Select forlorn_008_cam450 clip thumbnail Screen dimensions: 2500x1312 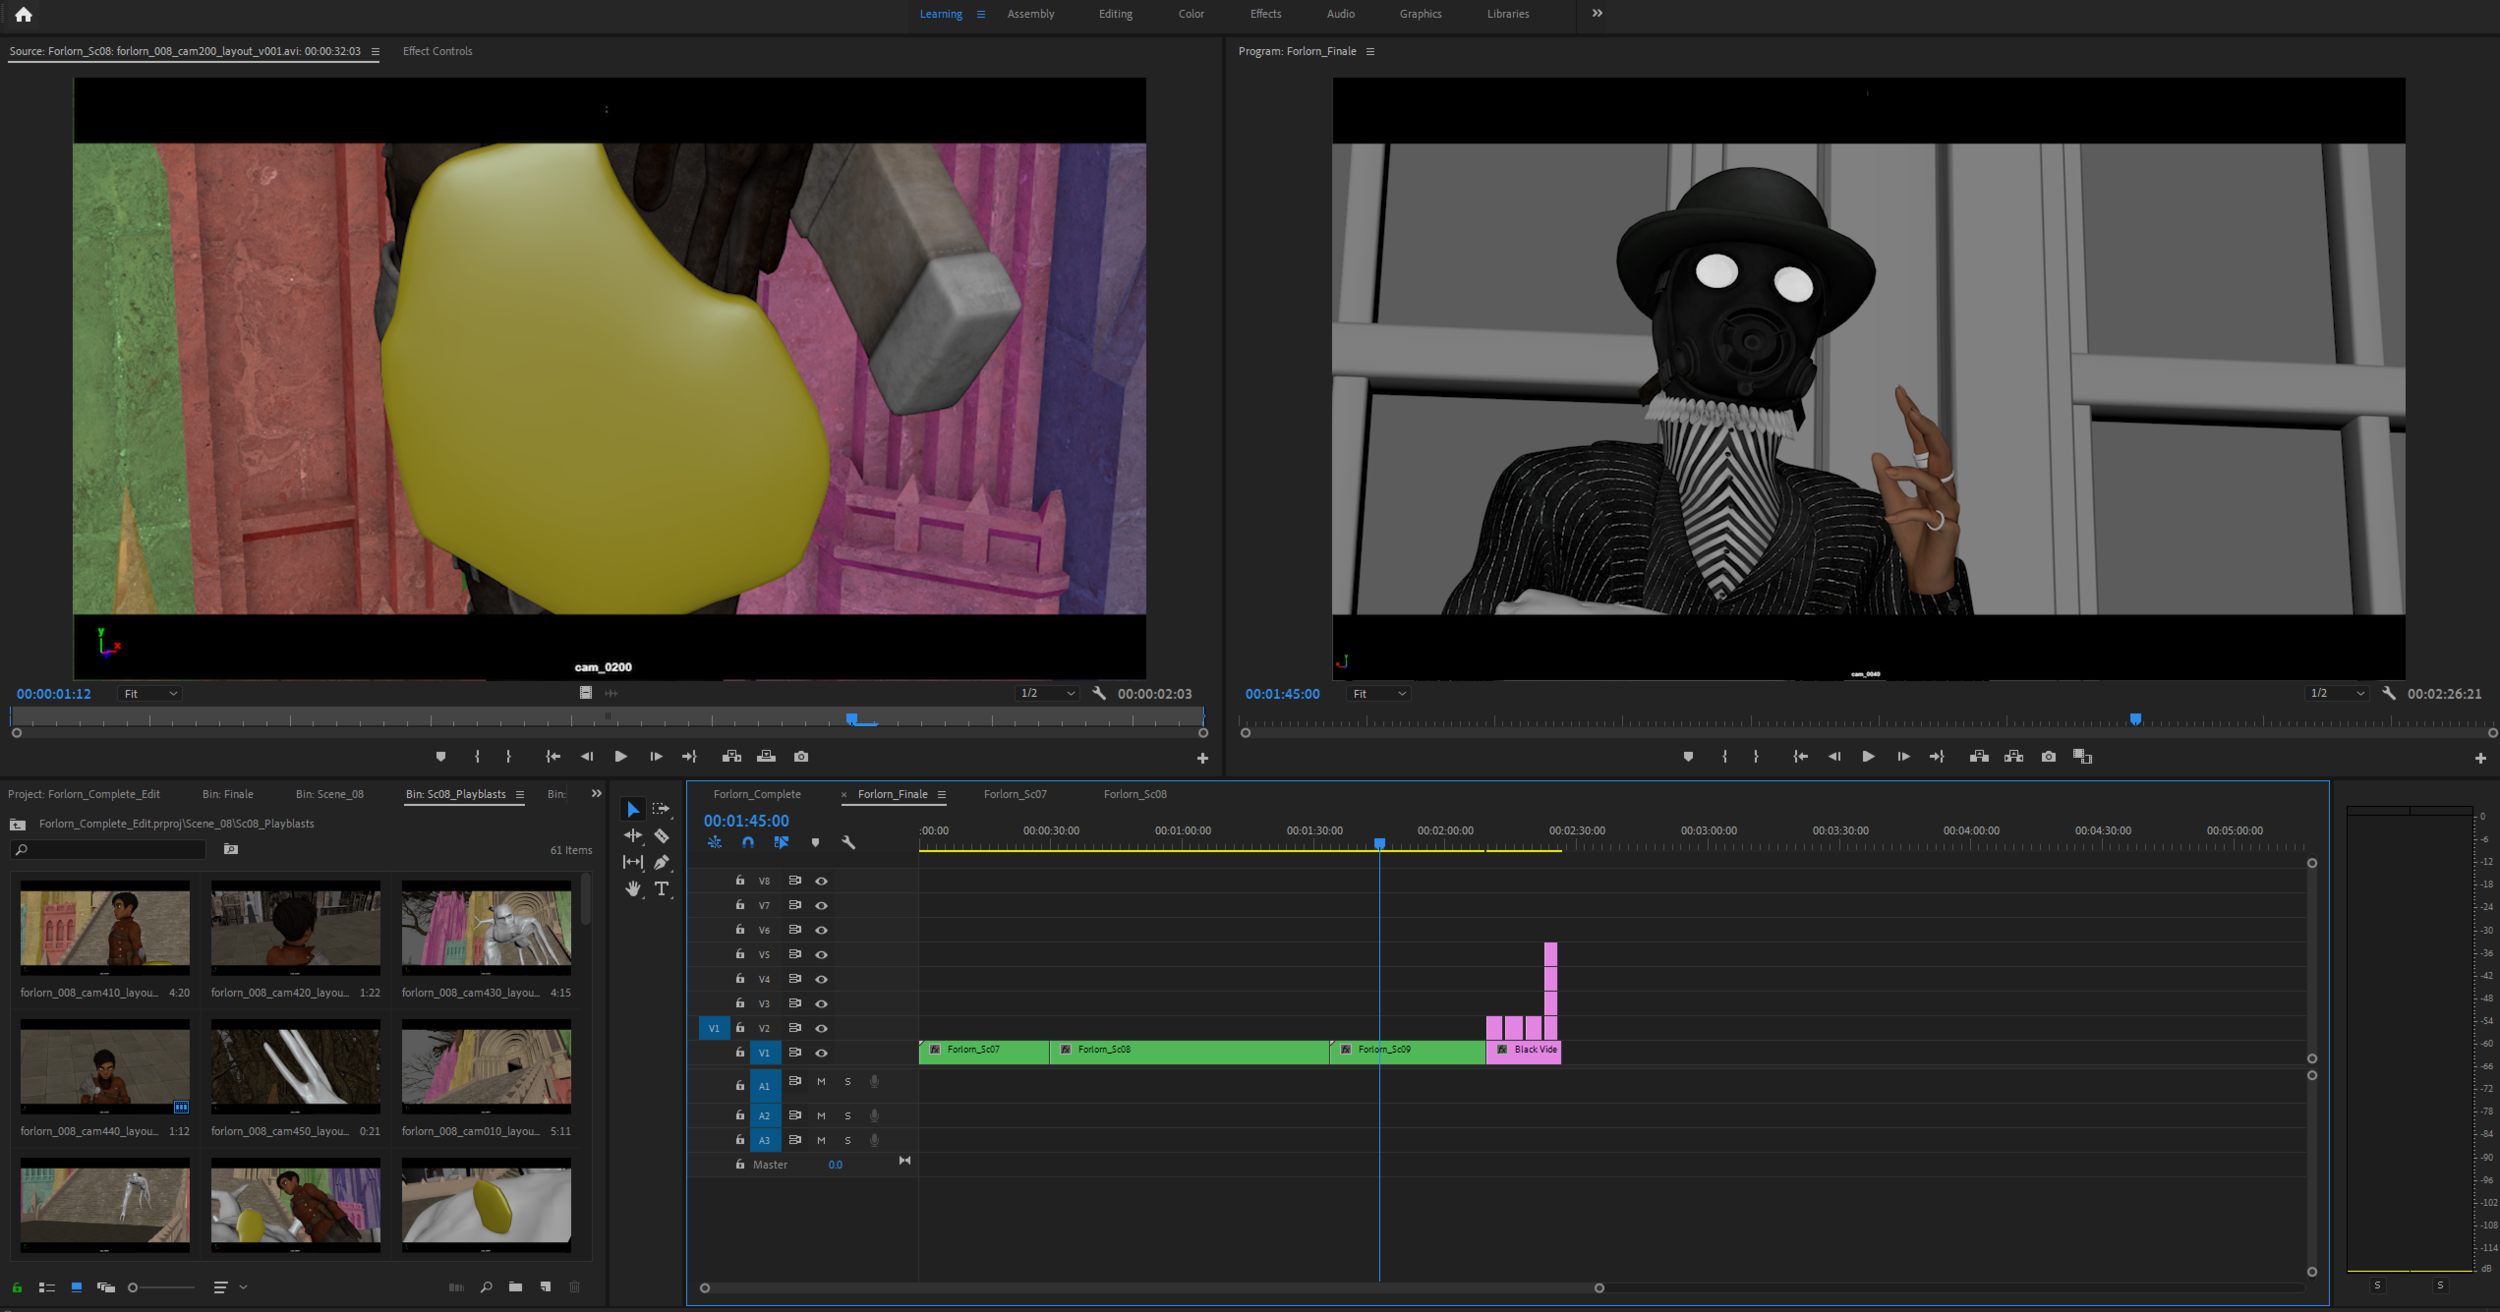click(295, 1066)
